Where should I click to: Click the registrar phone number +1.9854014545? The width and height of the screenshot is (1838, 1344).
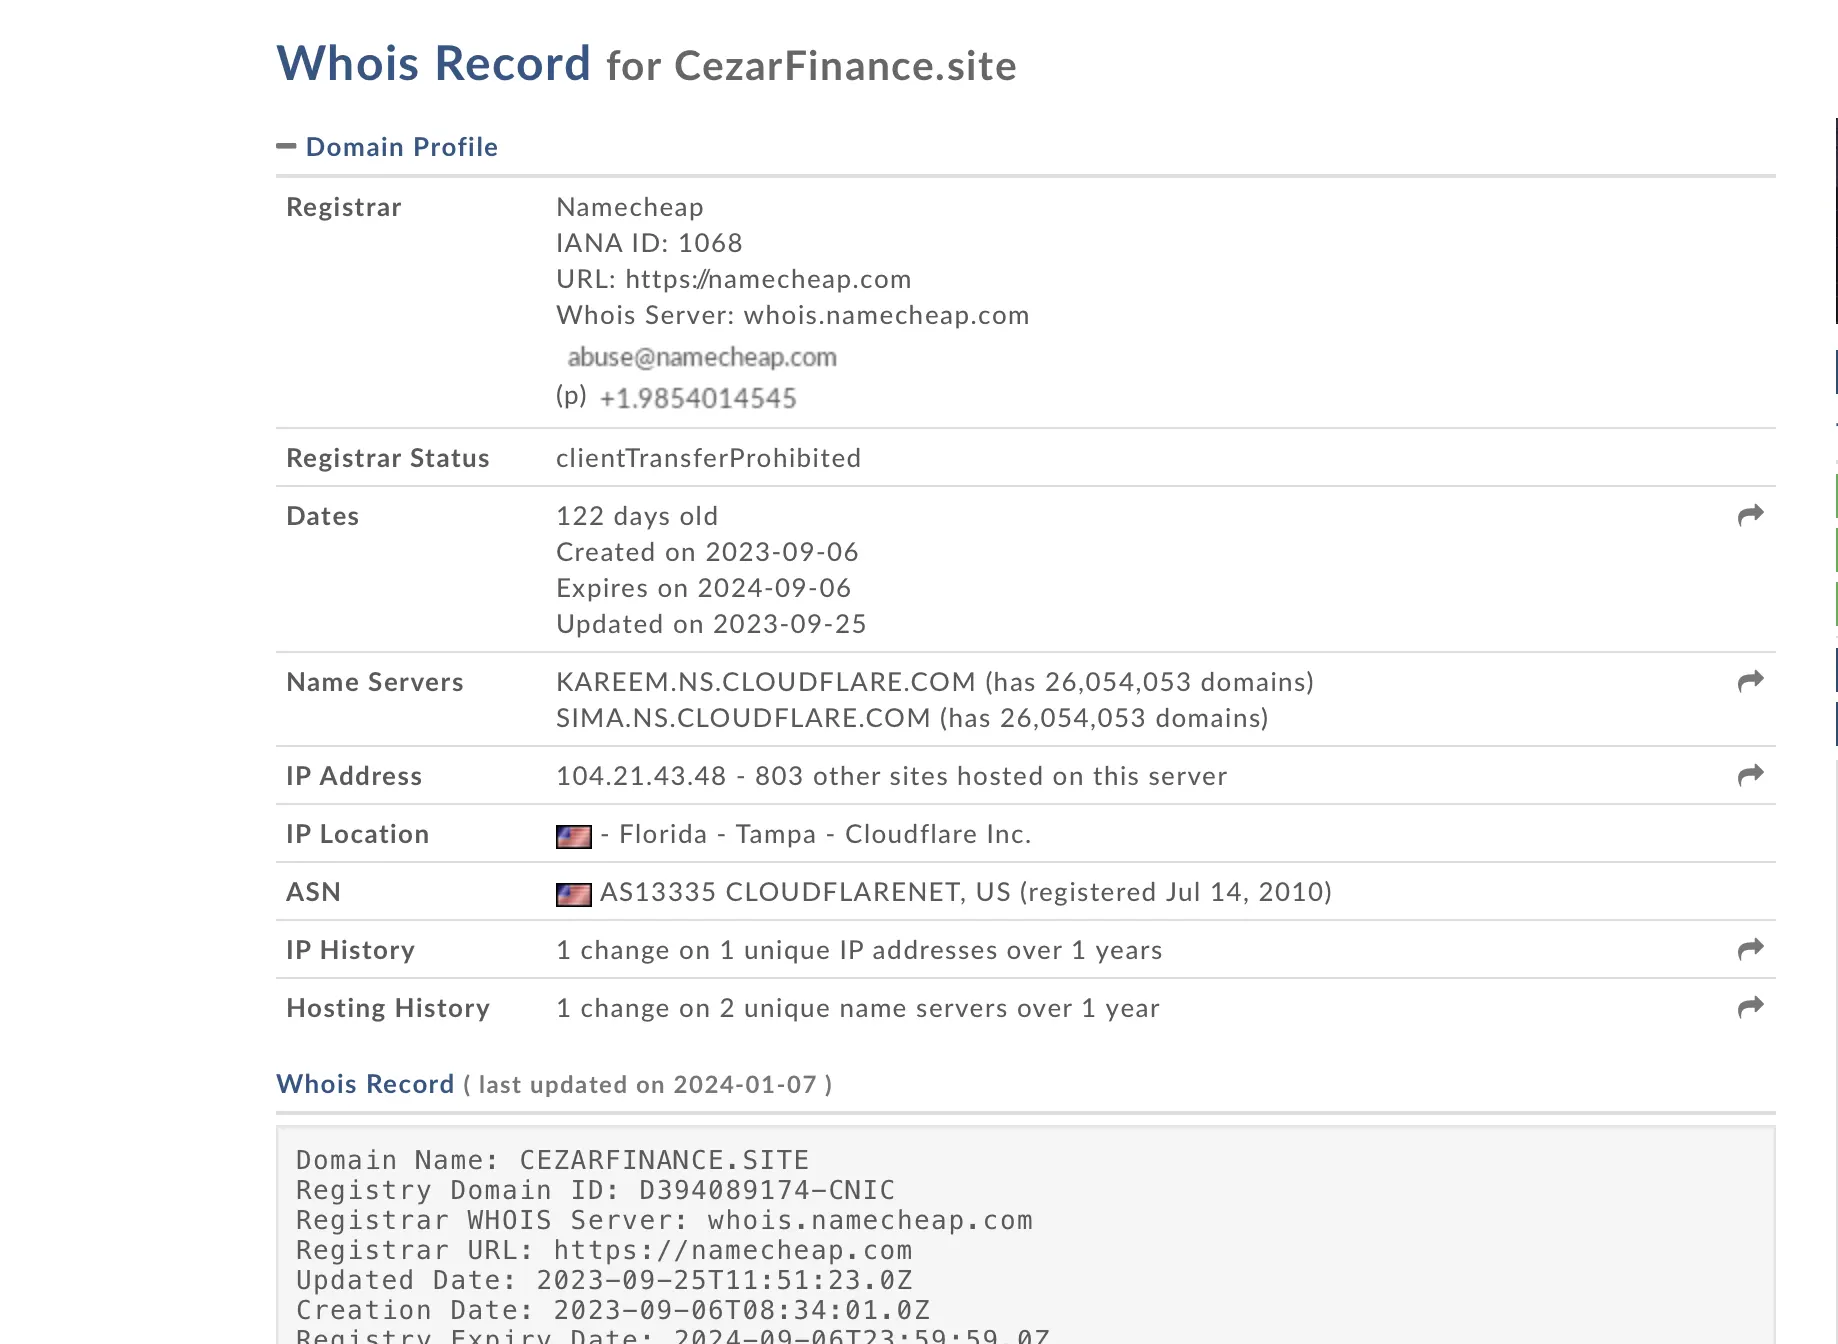(x=698, y=398)
